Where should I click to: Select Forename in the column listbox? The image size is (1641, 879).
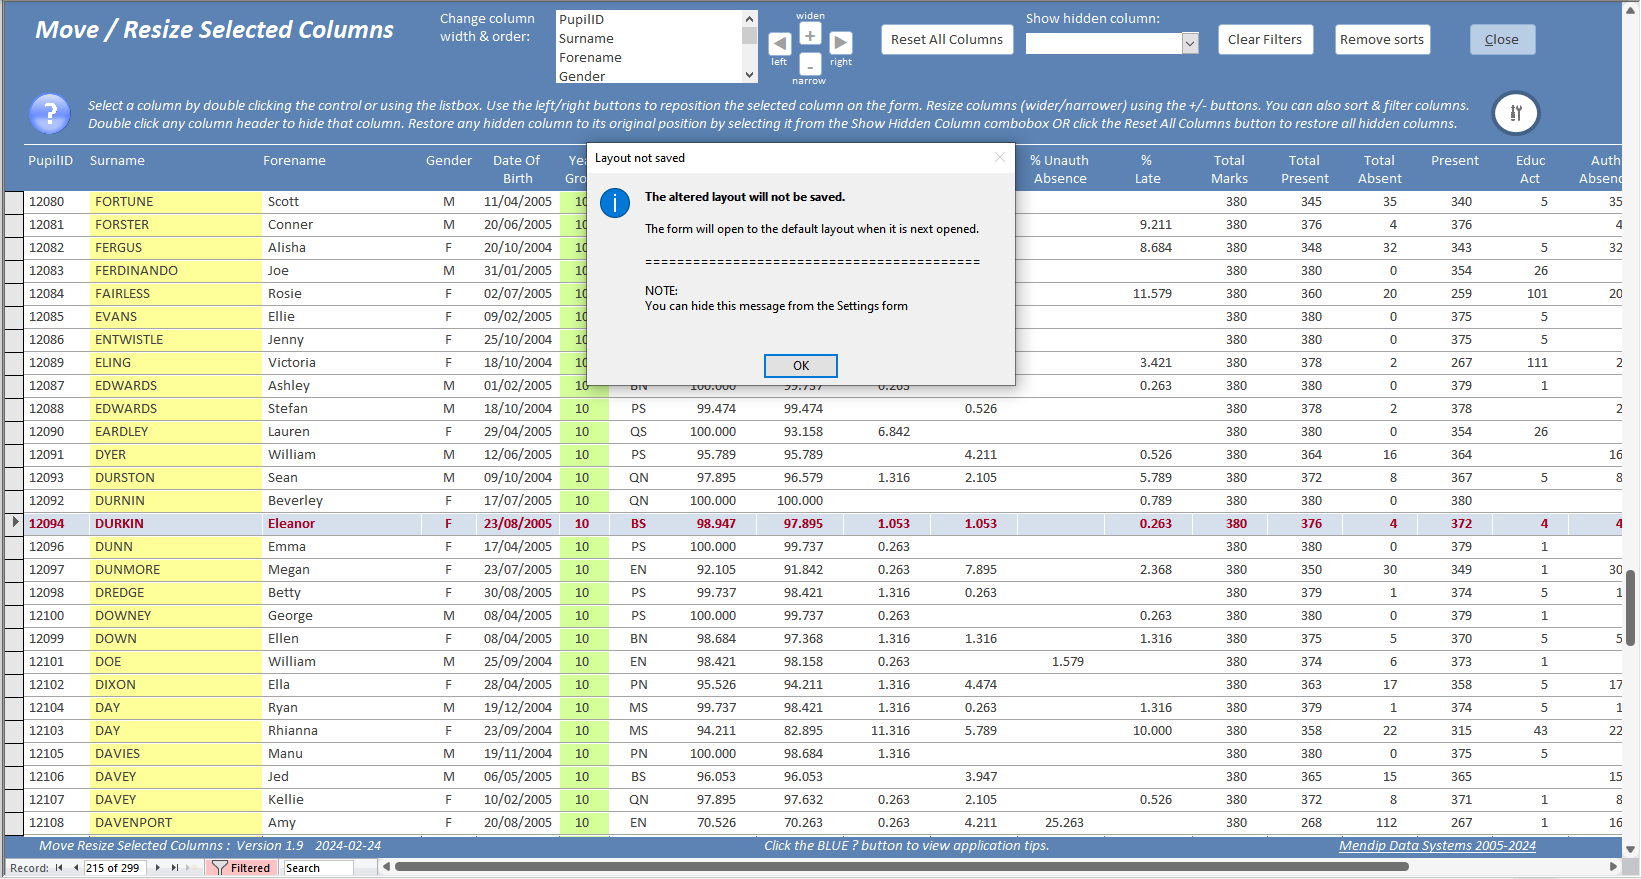(648, 57)
